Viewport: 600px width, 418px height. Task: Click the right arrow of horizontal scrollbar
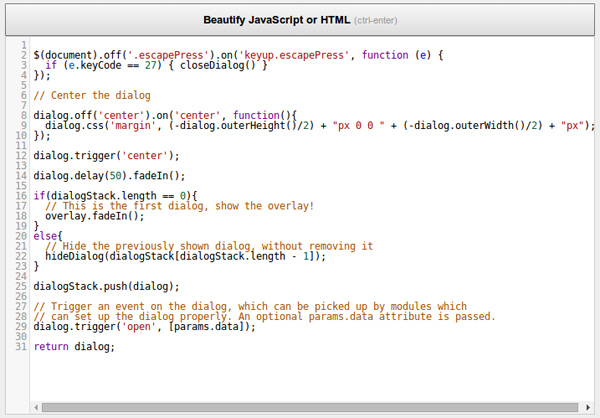click(x=587, y=407)
